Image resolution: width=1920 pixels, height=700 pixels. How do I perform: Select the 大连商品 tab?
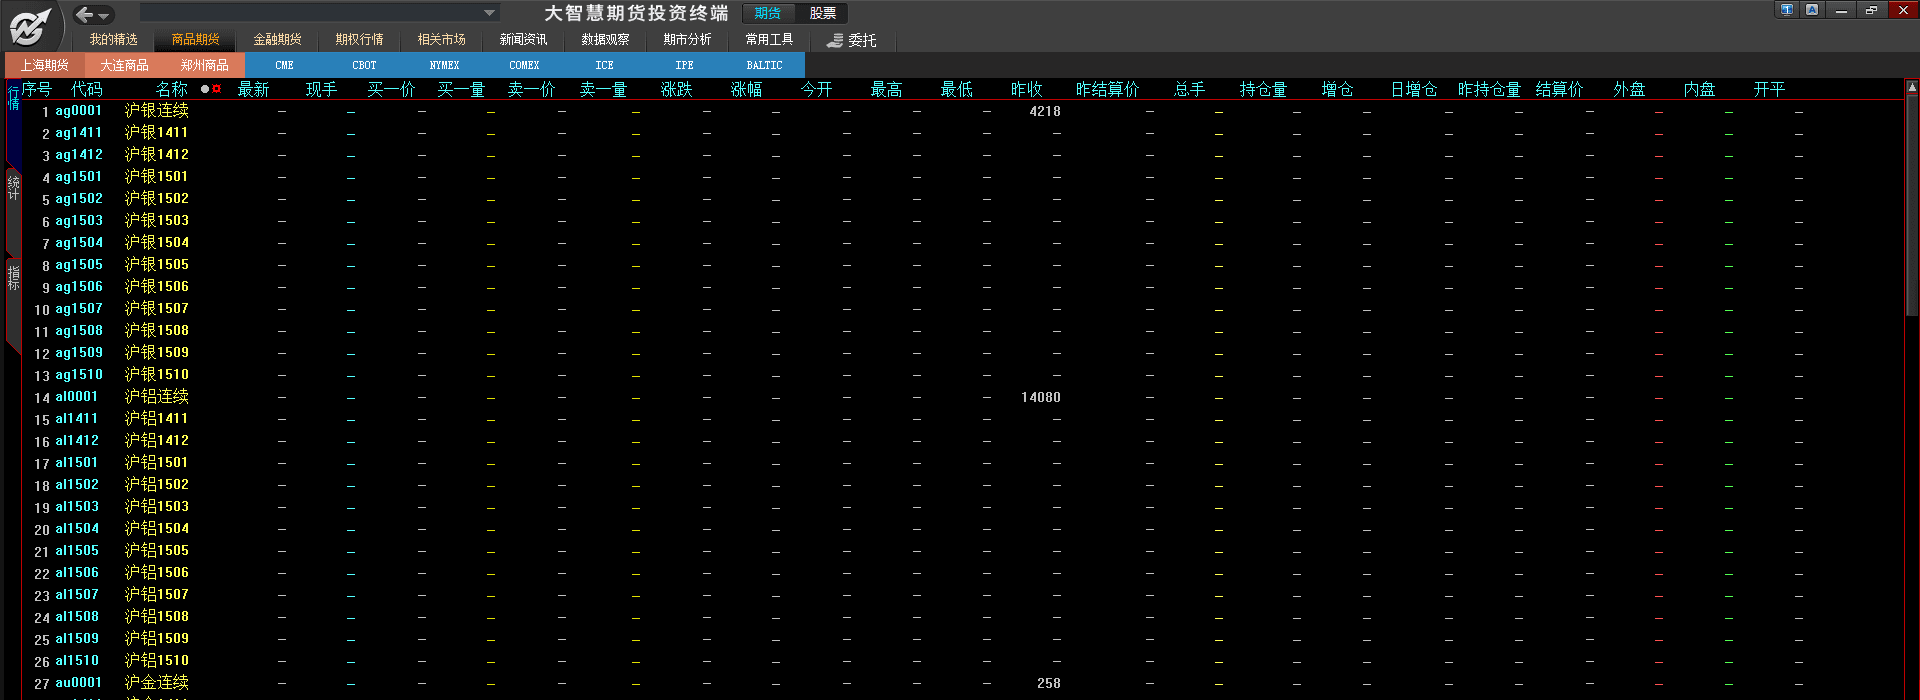125,65
